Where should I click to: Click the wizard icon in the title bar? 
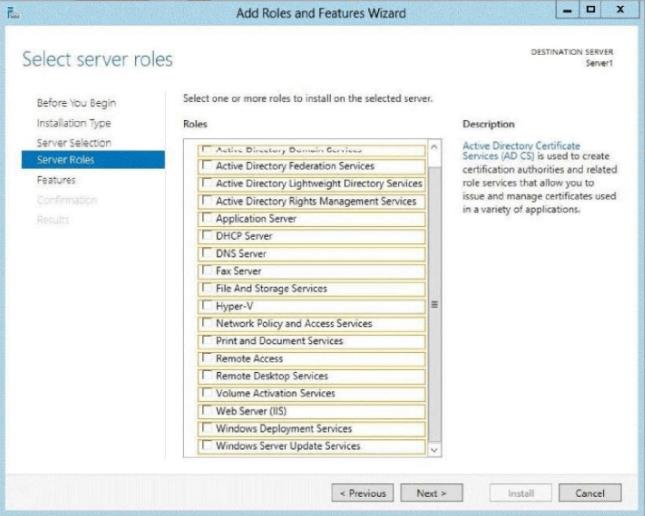tap(13, 13)
